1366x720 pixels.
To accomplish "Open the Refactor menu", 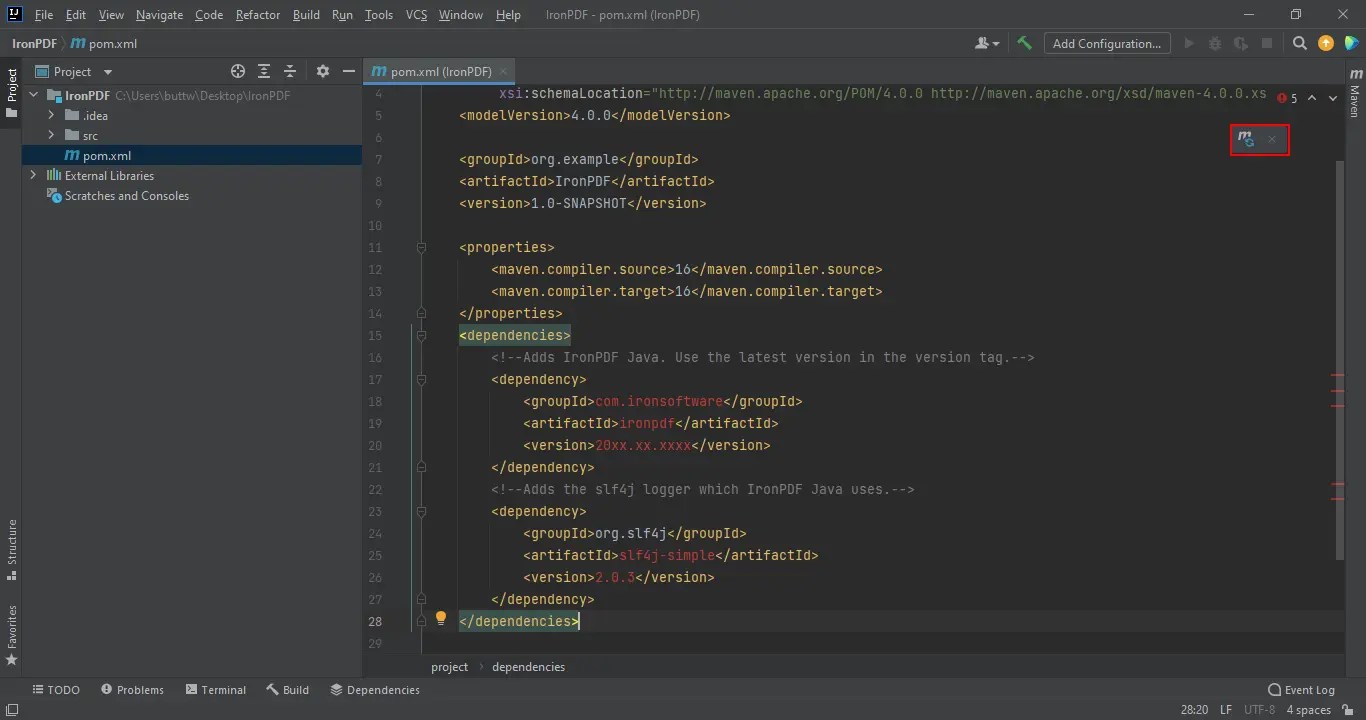I will (x=257, y=15).
